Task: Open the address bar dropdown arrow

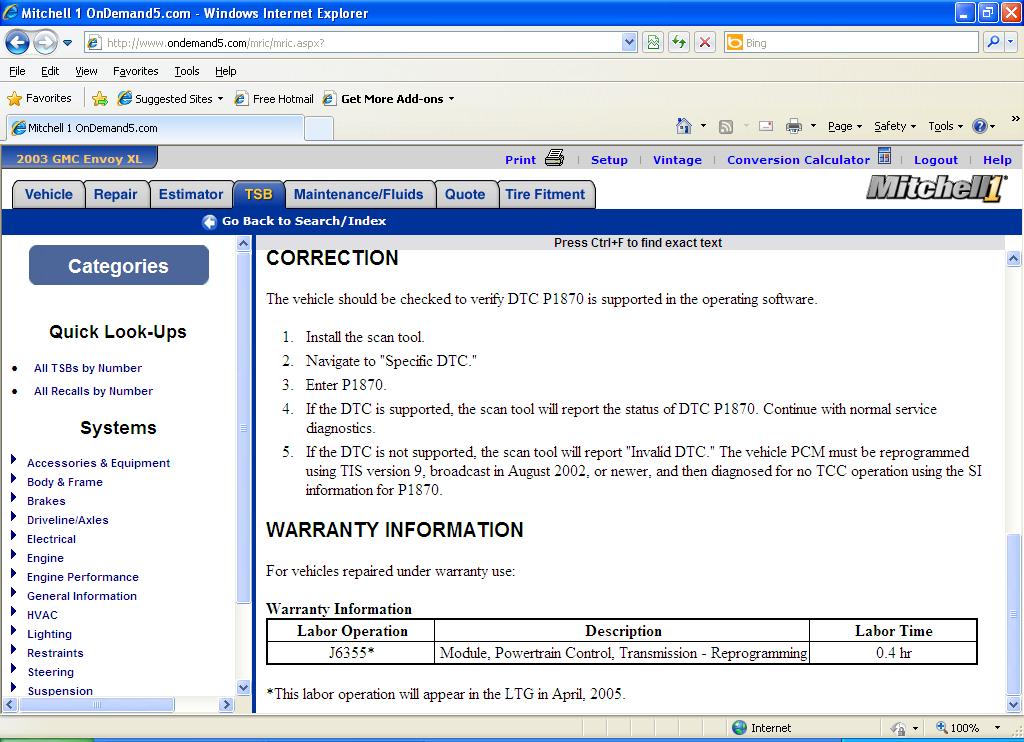Action: pos(629,42)
